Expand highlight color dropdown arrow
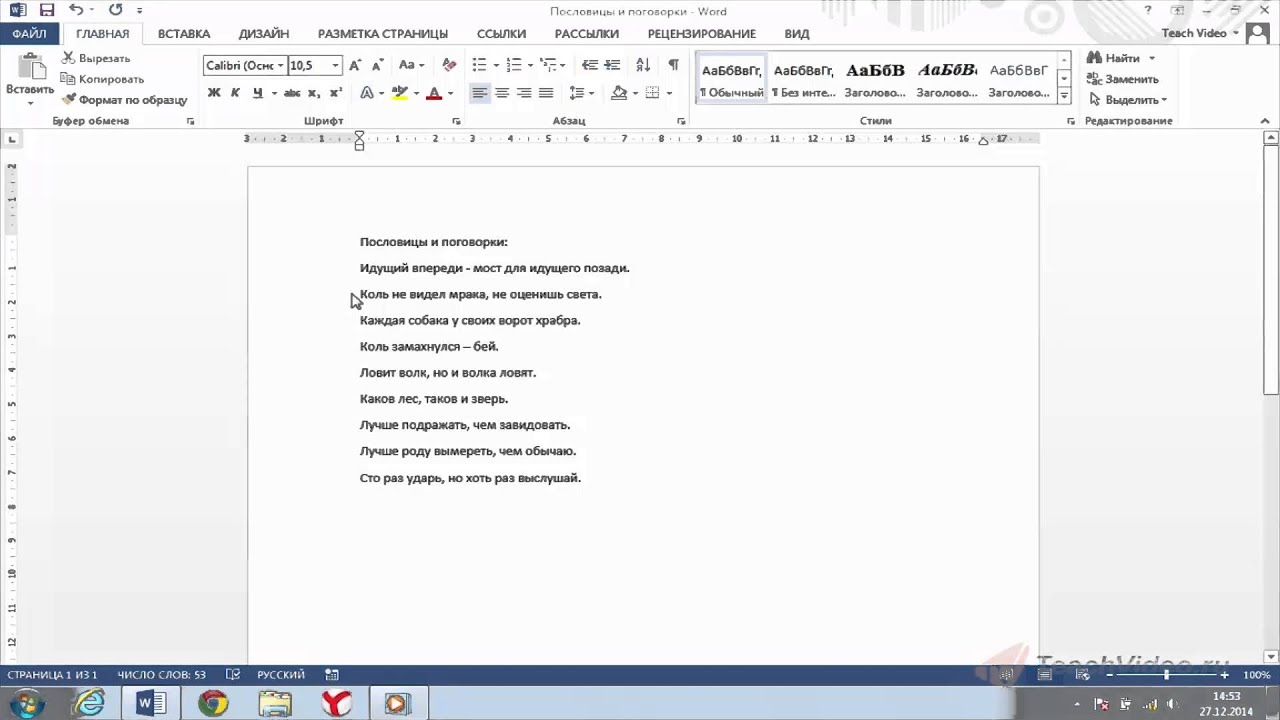This screenshot has width=1280, height=720. pyautogui.click(x=415, y=94)
